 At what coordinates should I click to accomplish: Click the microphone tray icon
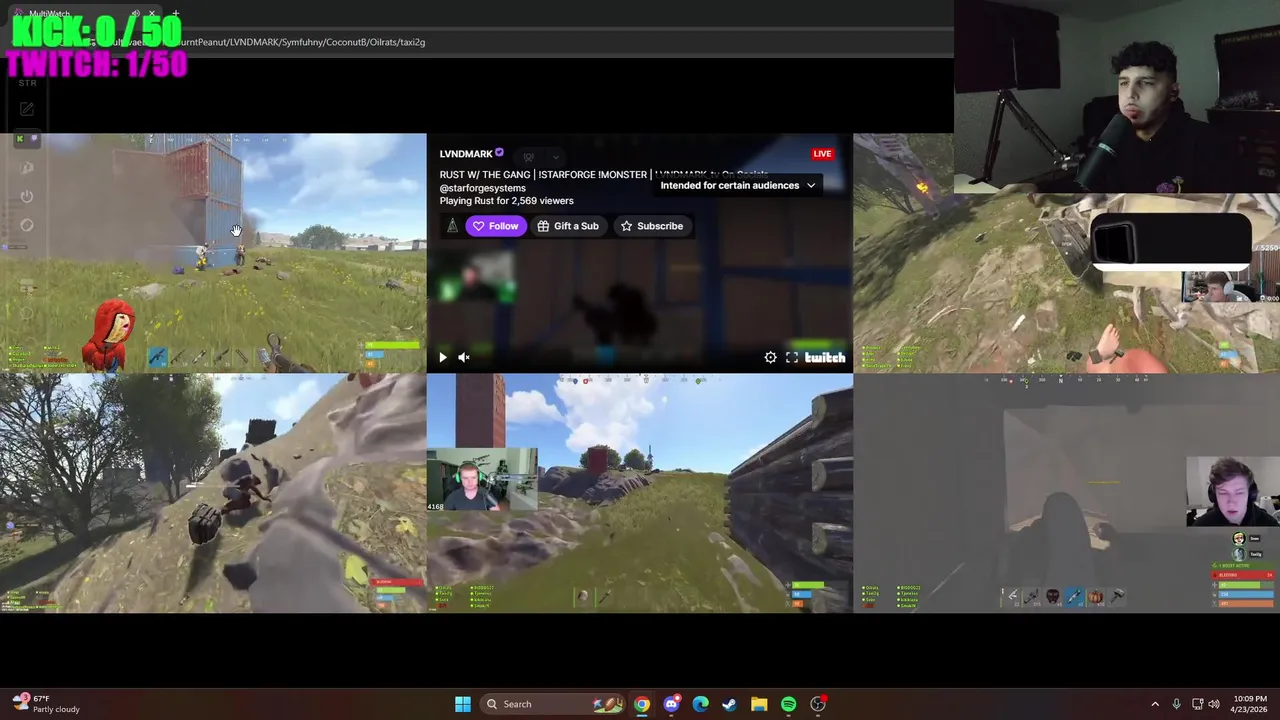coord(1176,704)
